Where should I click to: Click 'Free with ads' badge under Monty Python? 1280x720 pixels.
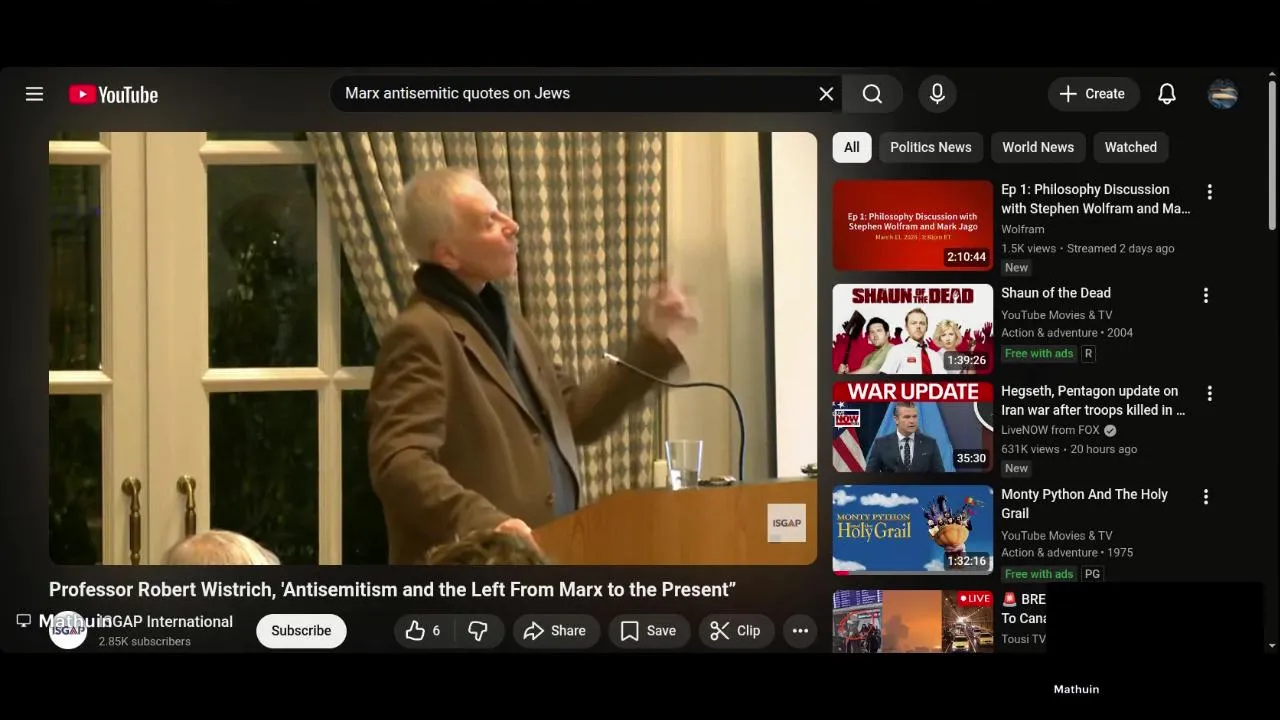coord(1039,574)
